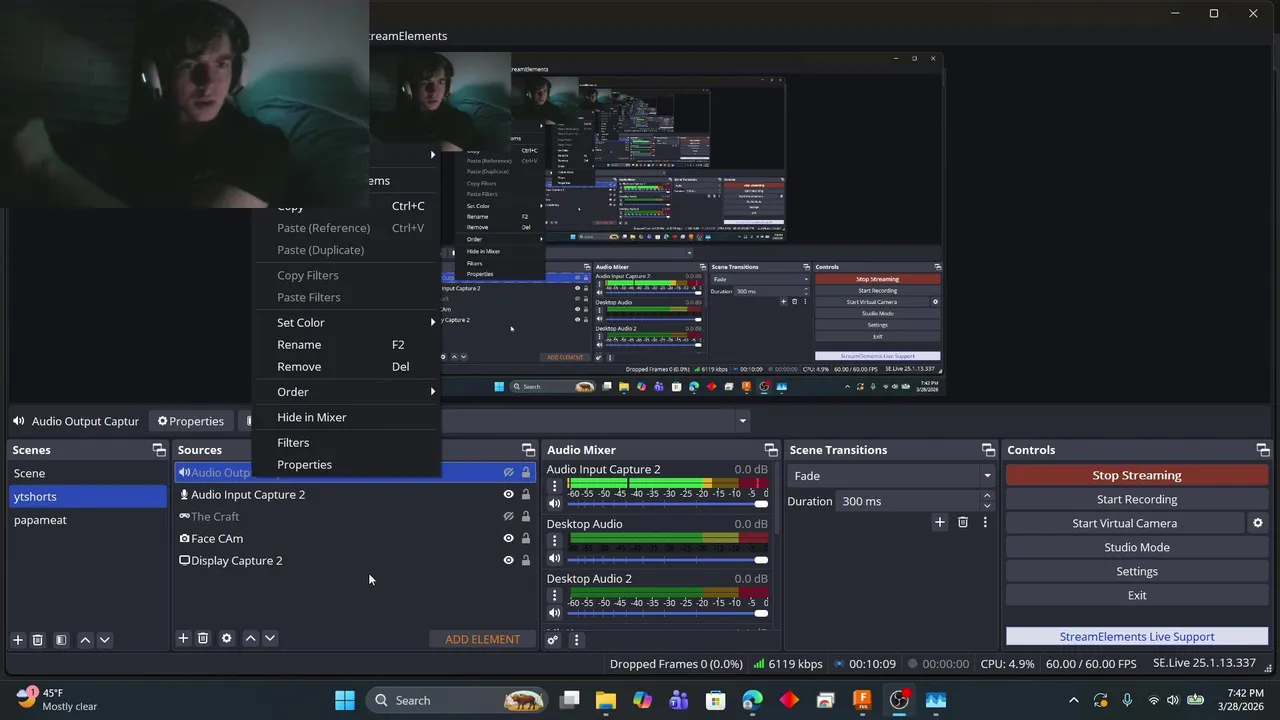
Task: Open transition properties three-dots icon
Action: (985, 522)
